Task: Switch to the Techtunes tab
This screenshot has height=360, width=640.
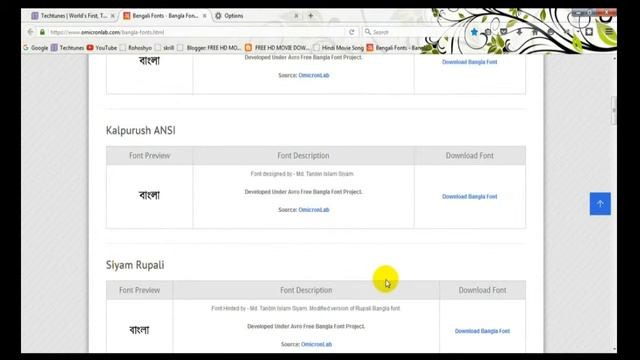Action: 73,16
